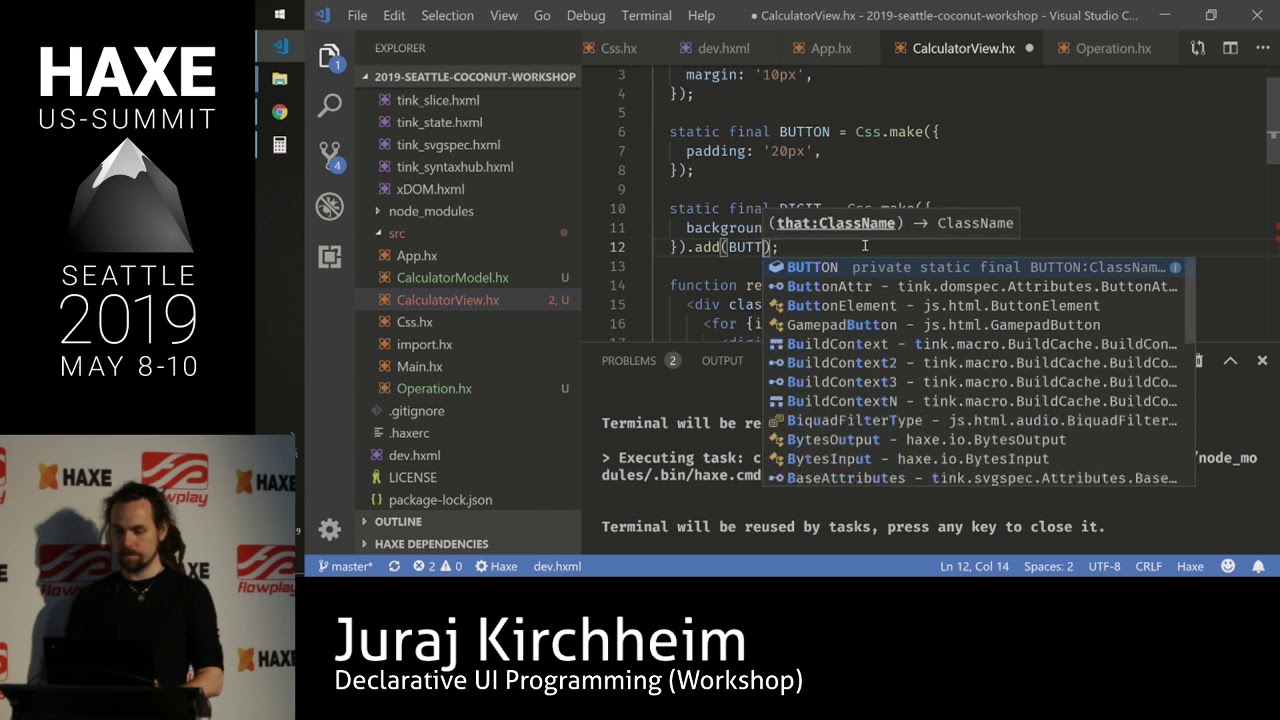Expand the node_modules folder
The height and width of the screenshot is (720, 1280).
pyautogui.click(x=431, y=211)
